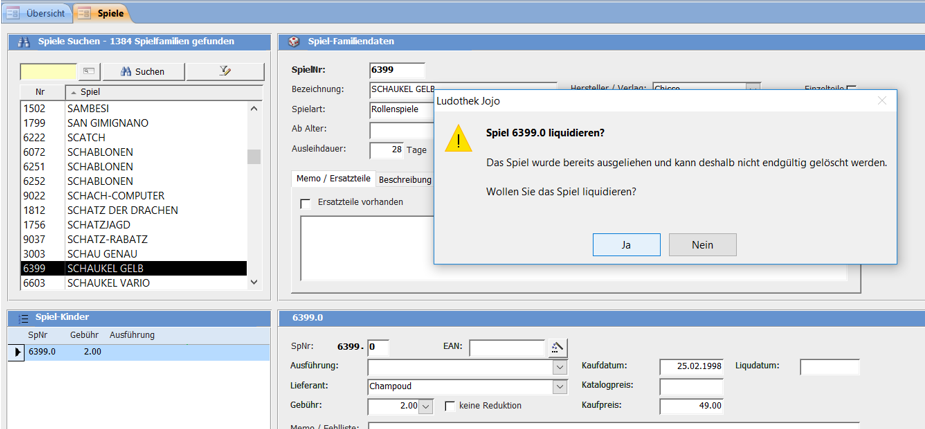
Task: Click the SpNr suffix field showing 0
Action: [378, 347]
